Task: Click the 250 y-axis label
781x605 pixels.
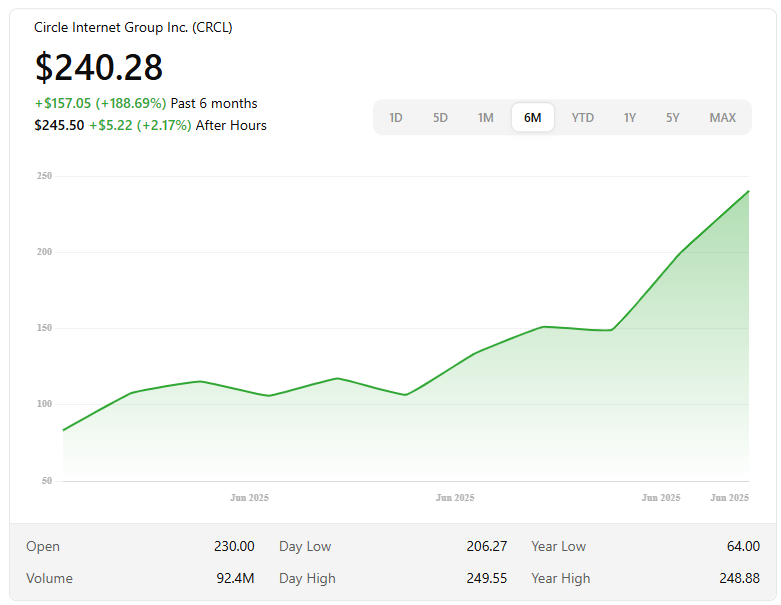Action: pyautogui.click(x=44, y=176)
